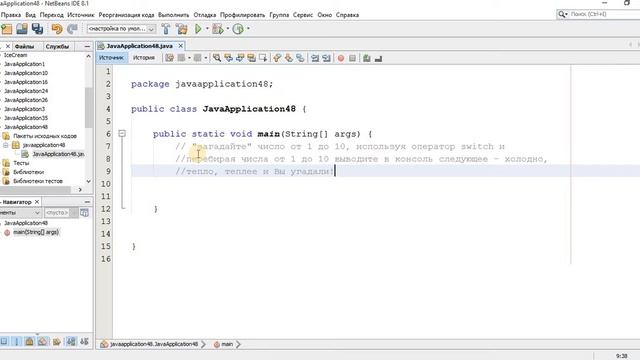
Task: Switch to the Службы tab
Action: [57, 47]
